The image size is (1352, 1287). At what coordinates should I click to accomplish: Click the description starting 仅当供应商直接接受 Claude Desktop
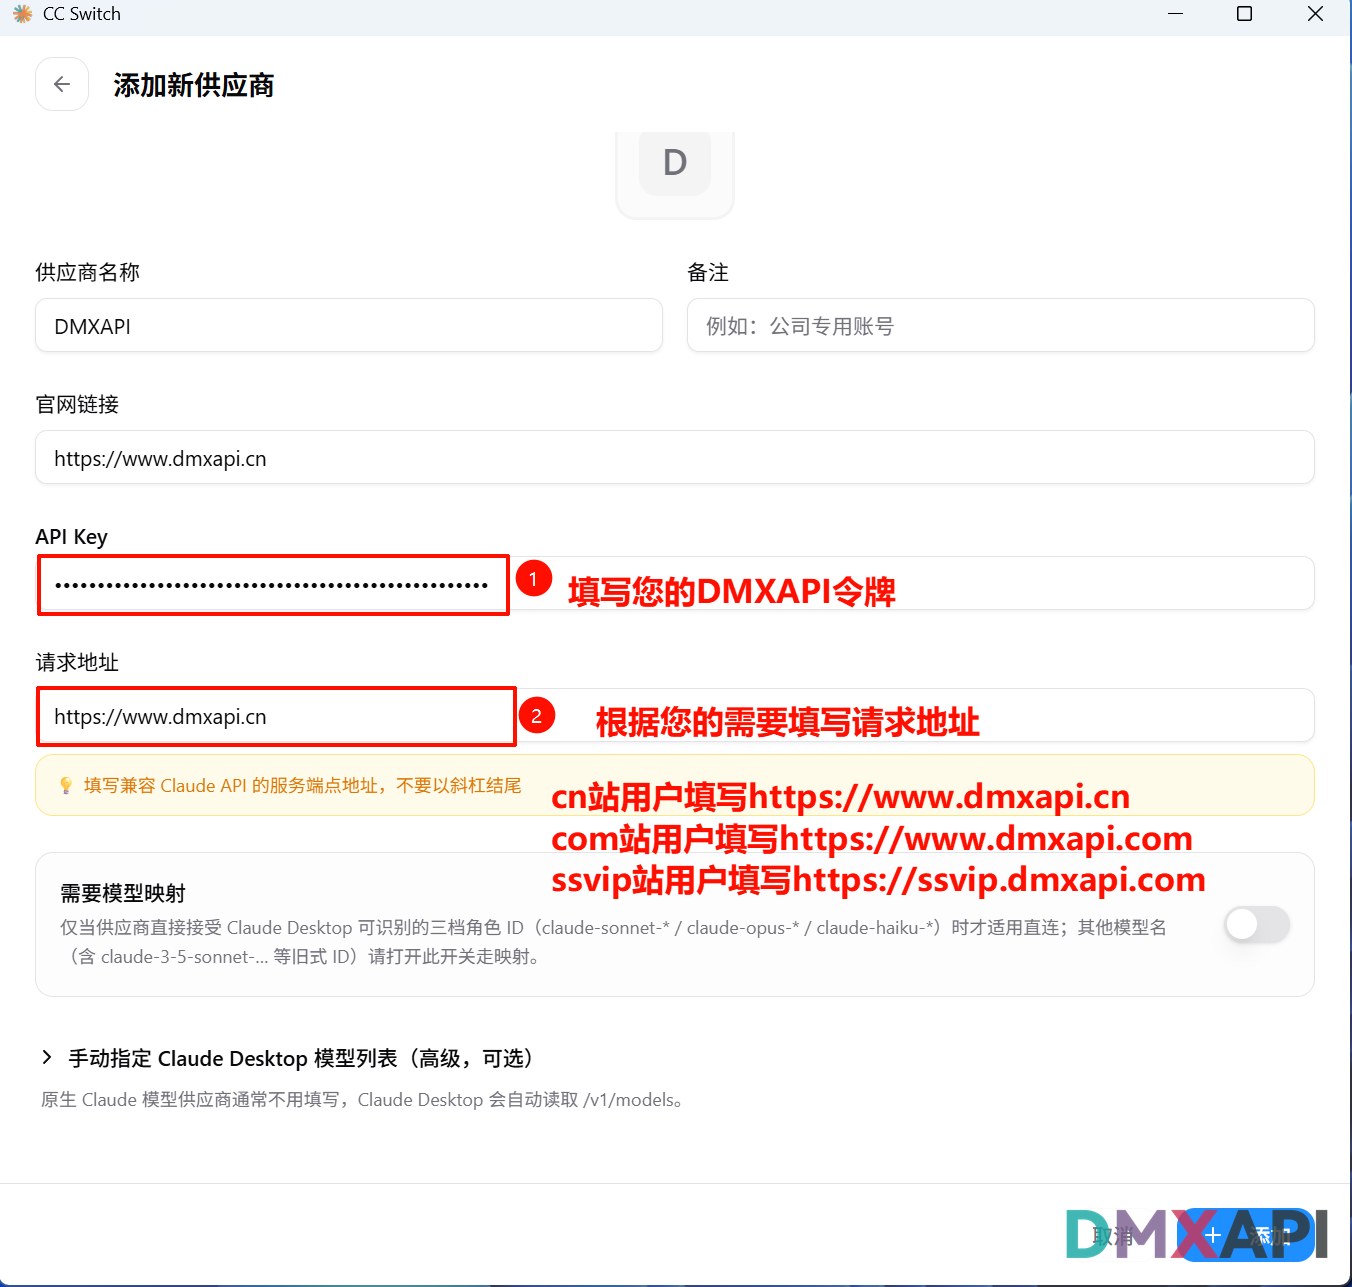point(613,942)
